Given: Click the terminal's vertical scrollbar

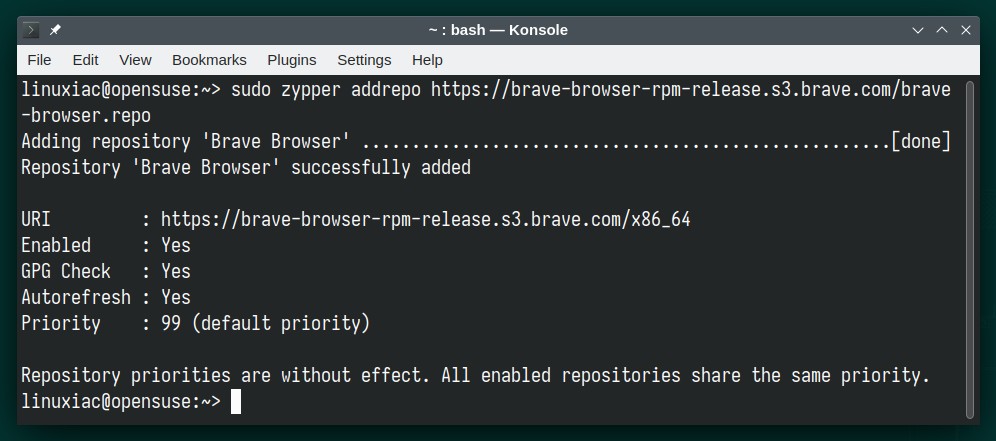Looking at the screenshot, I should pyautogui.click(x=969, y=249).
